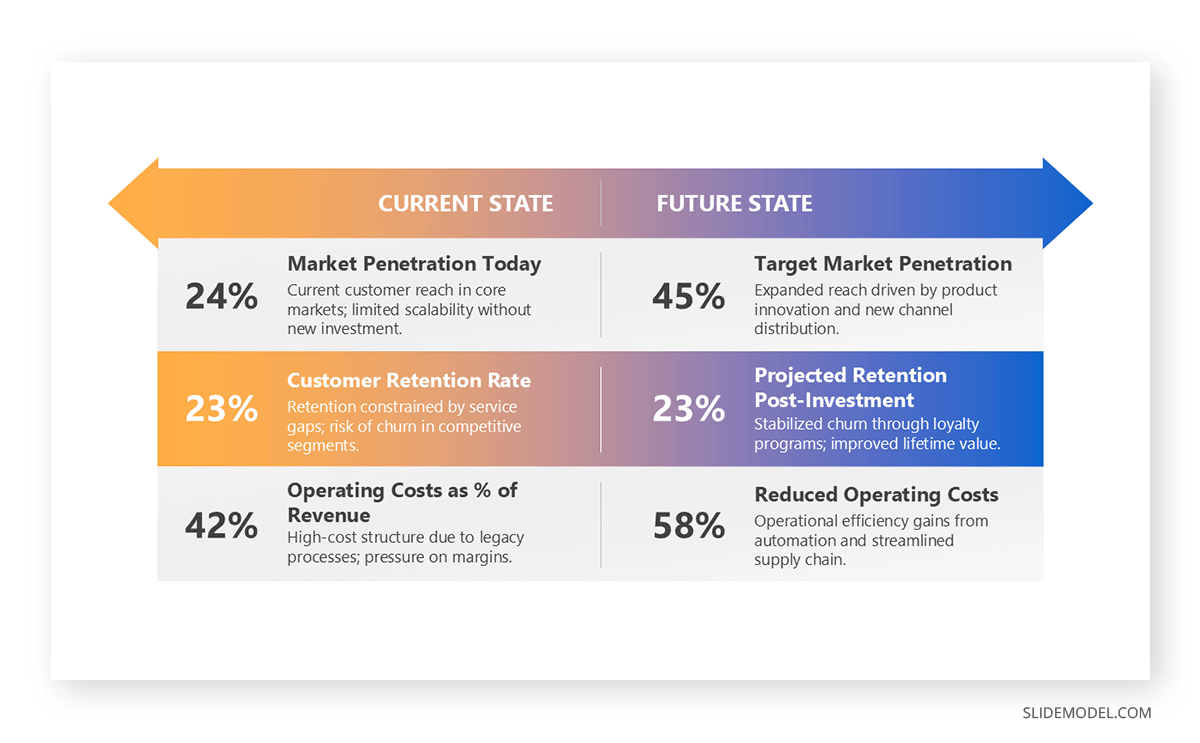The width and height of the screenshot is (1200, 743).
Task: Open the SLIDEMODEL.COM watermark link
Action: coord(1086,713)
